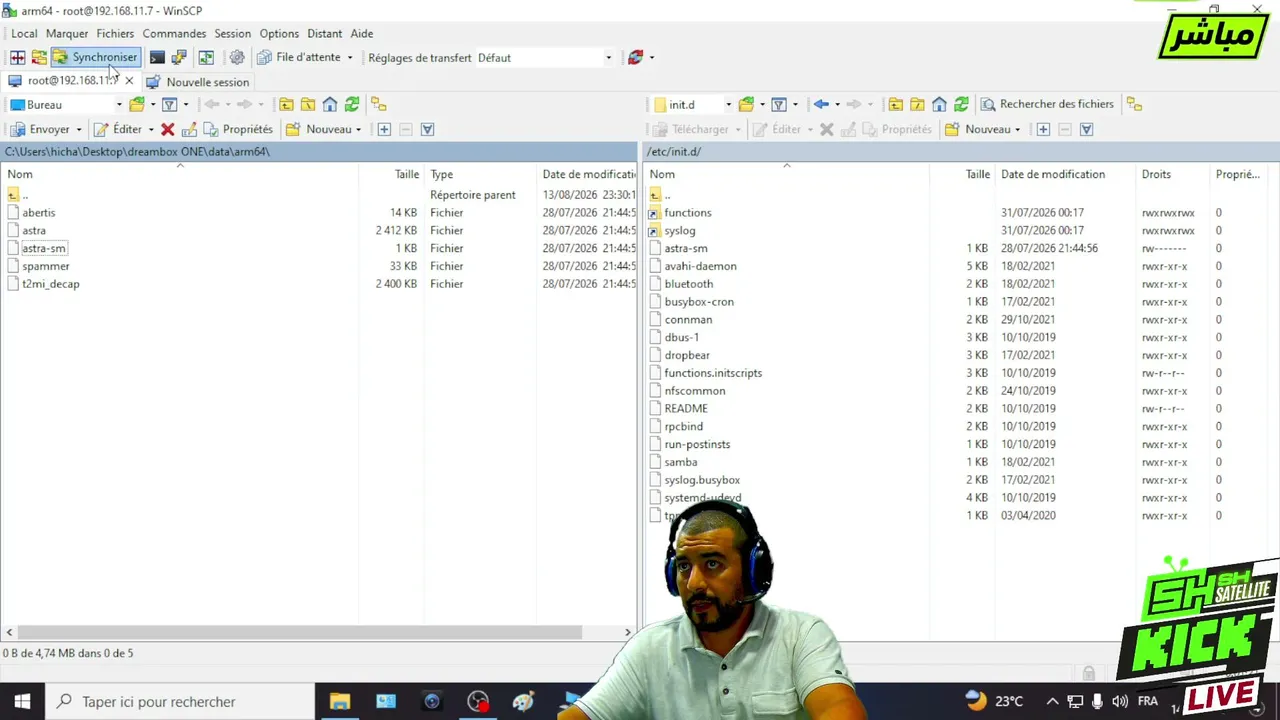Screen dimensions: 1280x720
Task: Refresh the local panel
Action: (x=352, y=104)
